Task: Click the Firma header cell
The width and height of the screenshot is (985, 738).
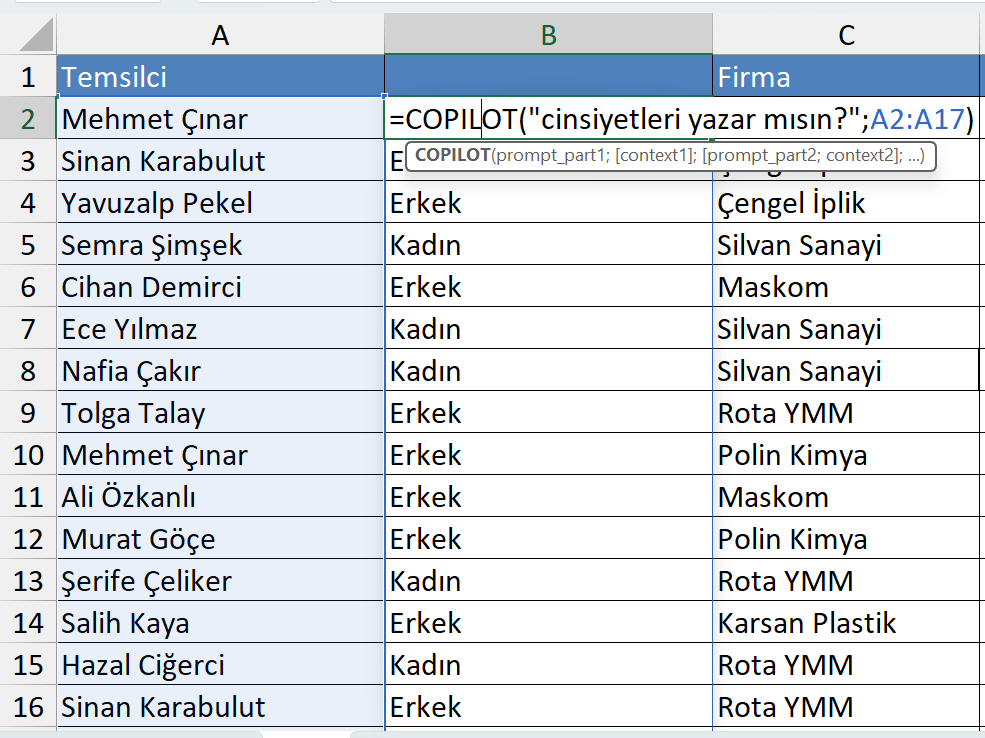Action: (846, 77)
